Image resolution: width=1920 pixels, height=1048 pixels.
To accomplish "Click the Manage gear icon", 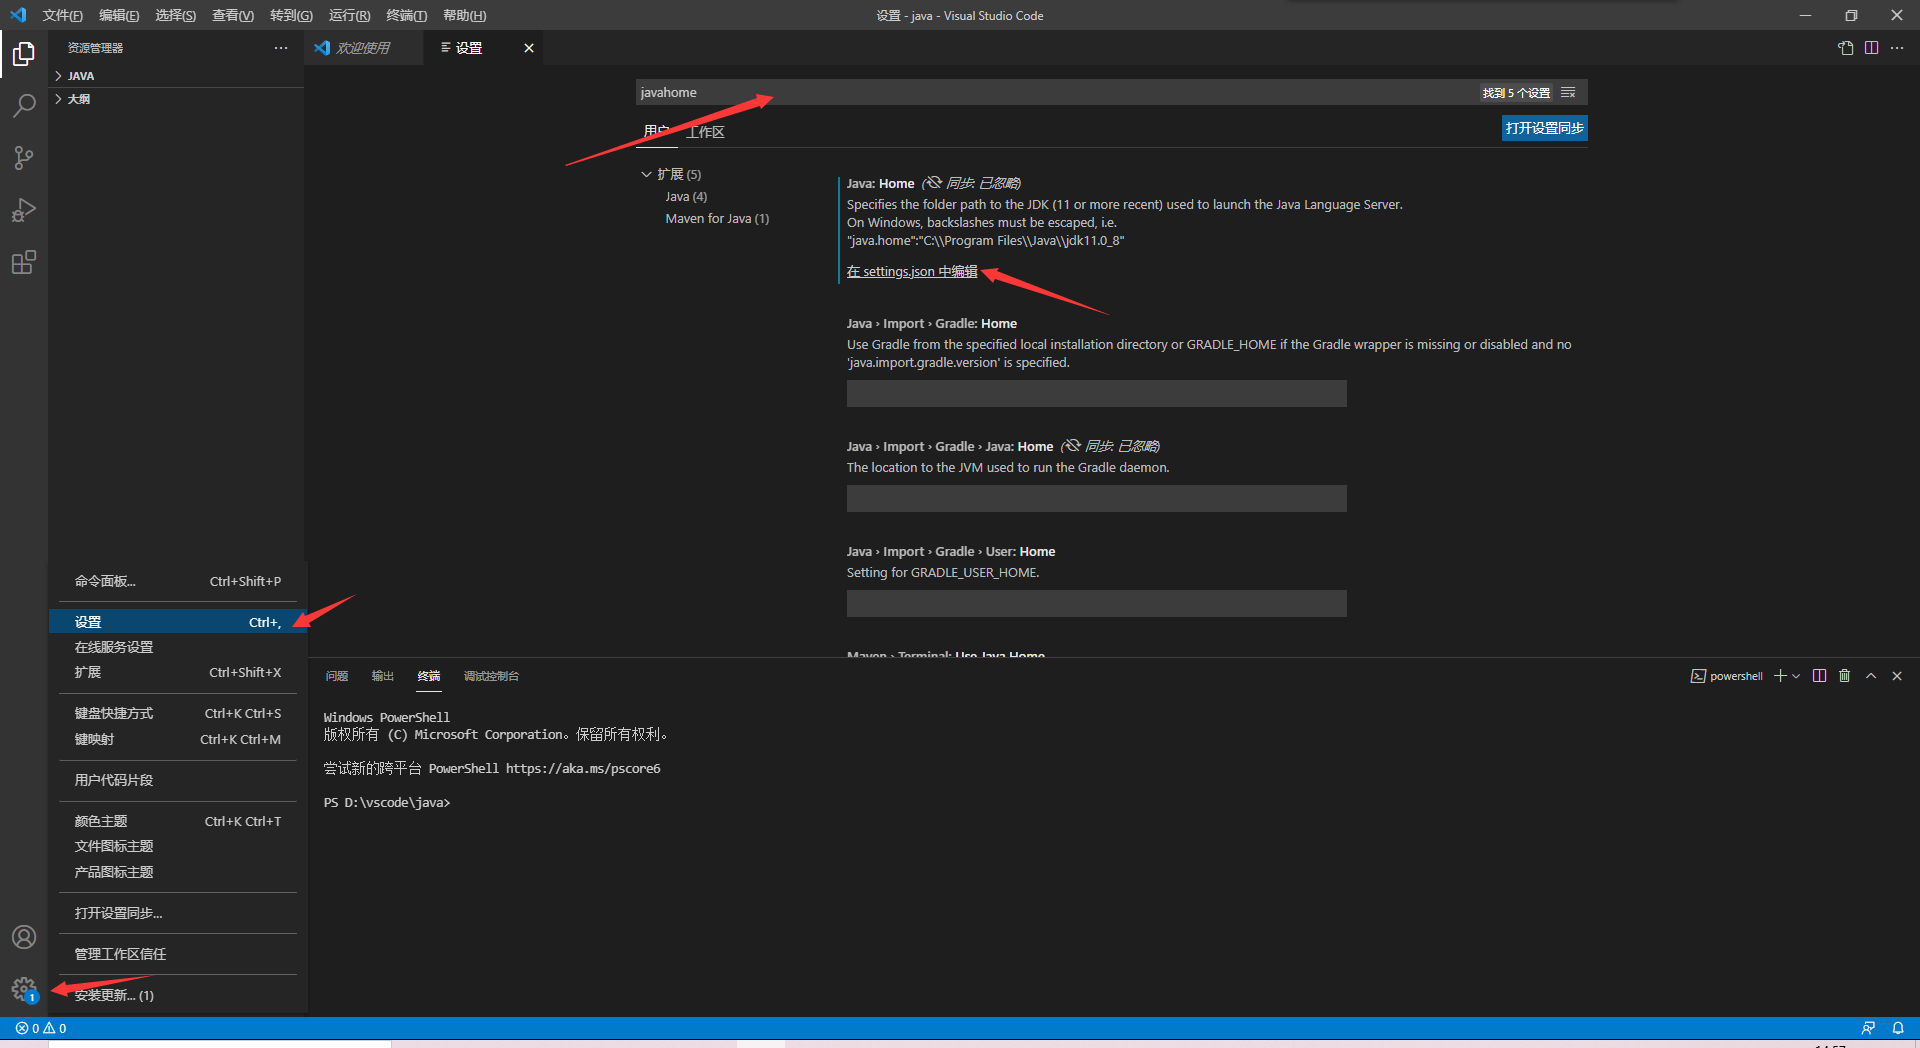I will [24, 990].
